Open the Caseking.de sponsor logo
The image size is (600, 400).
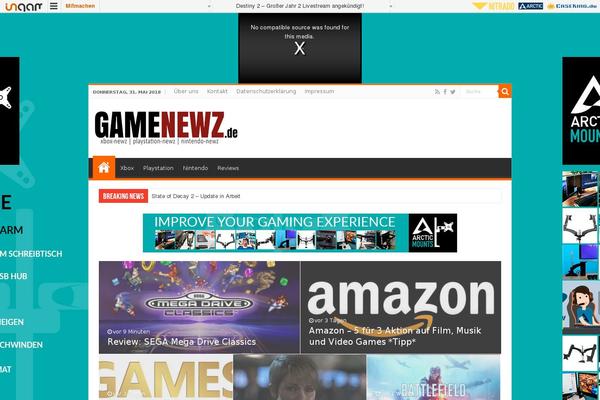572,6
